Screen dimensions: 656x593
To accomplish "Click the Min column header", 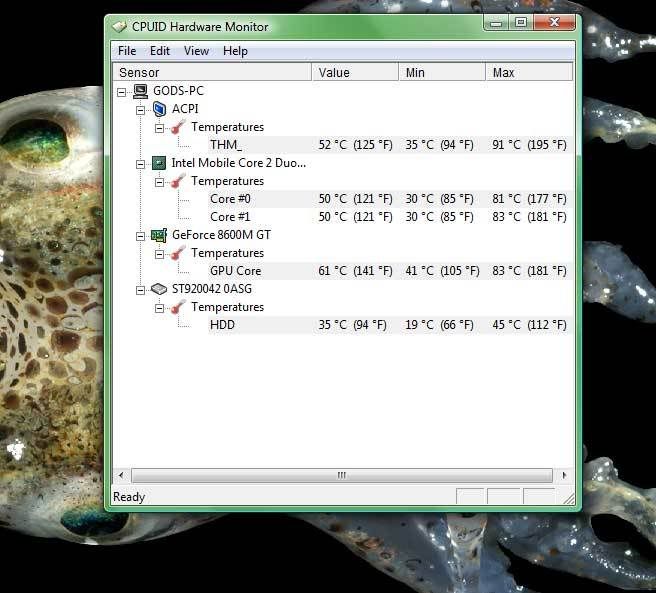I will [x=442, y=72].
